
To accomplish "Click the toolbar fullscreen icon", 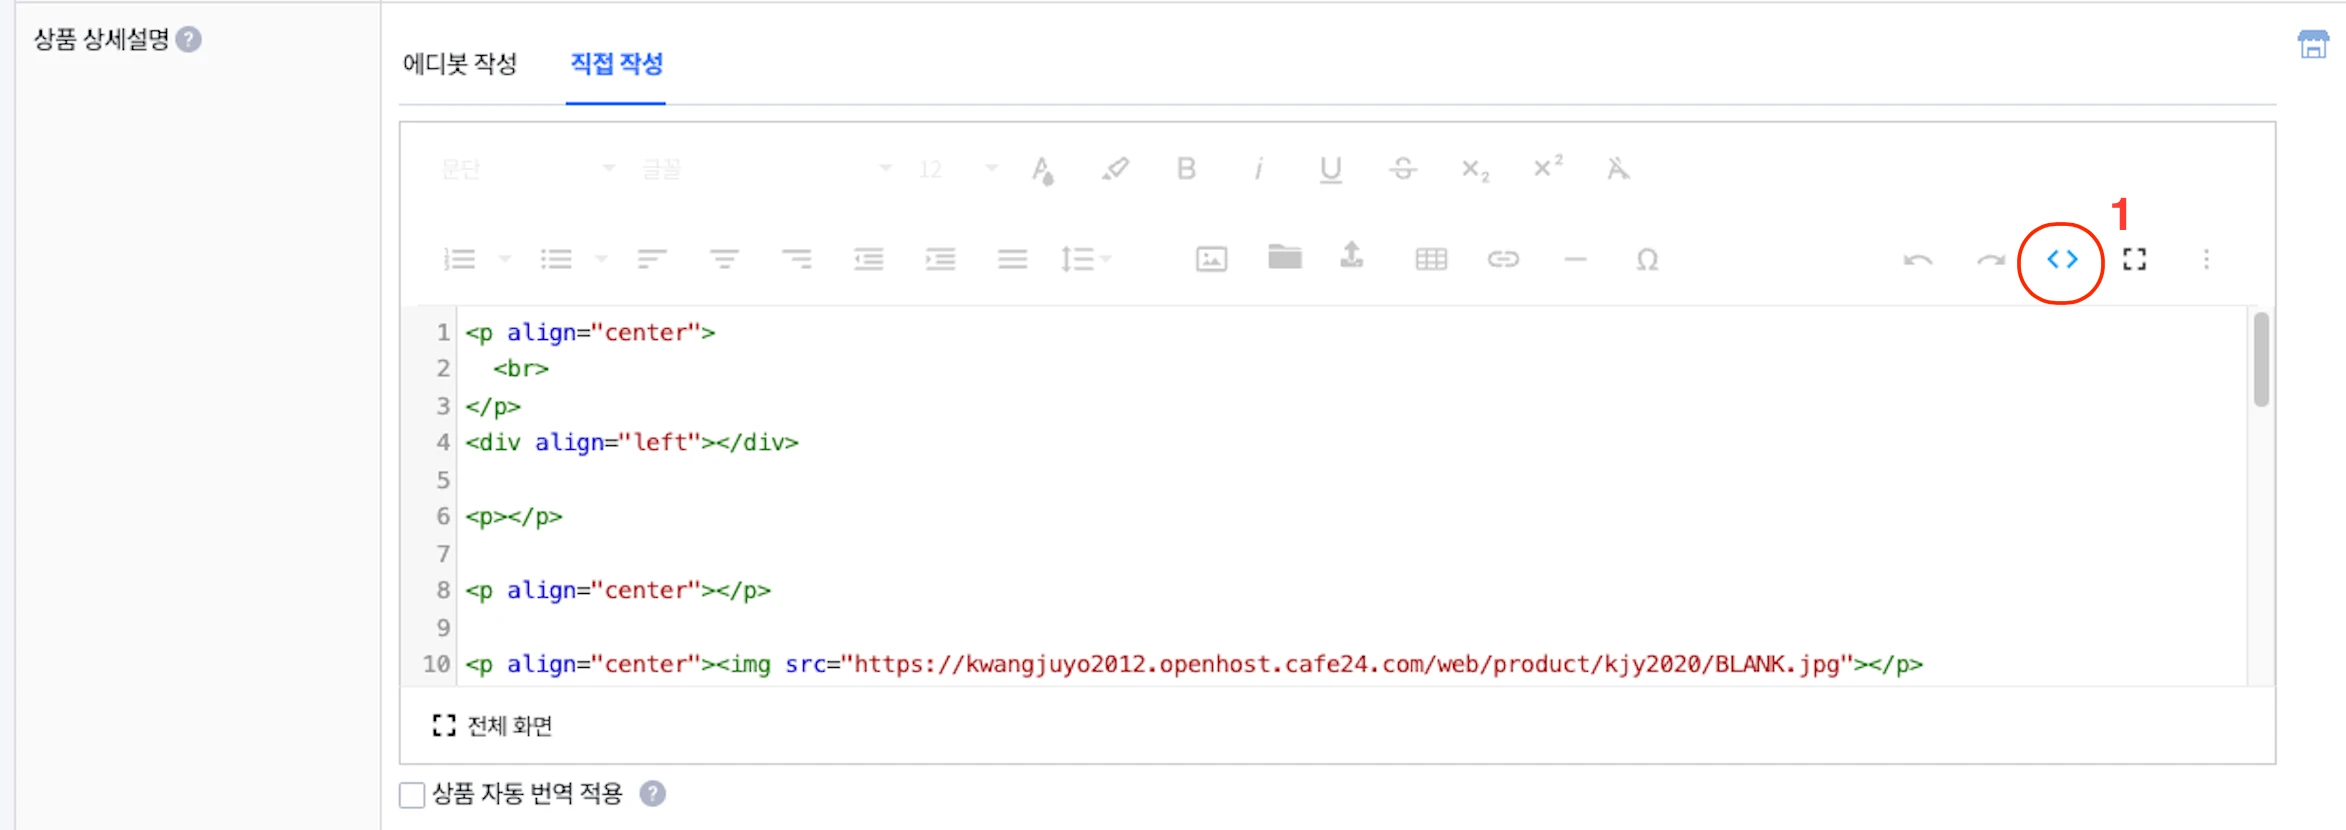I will [x=2134, y=260].
